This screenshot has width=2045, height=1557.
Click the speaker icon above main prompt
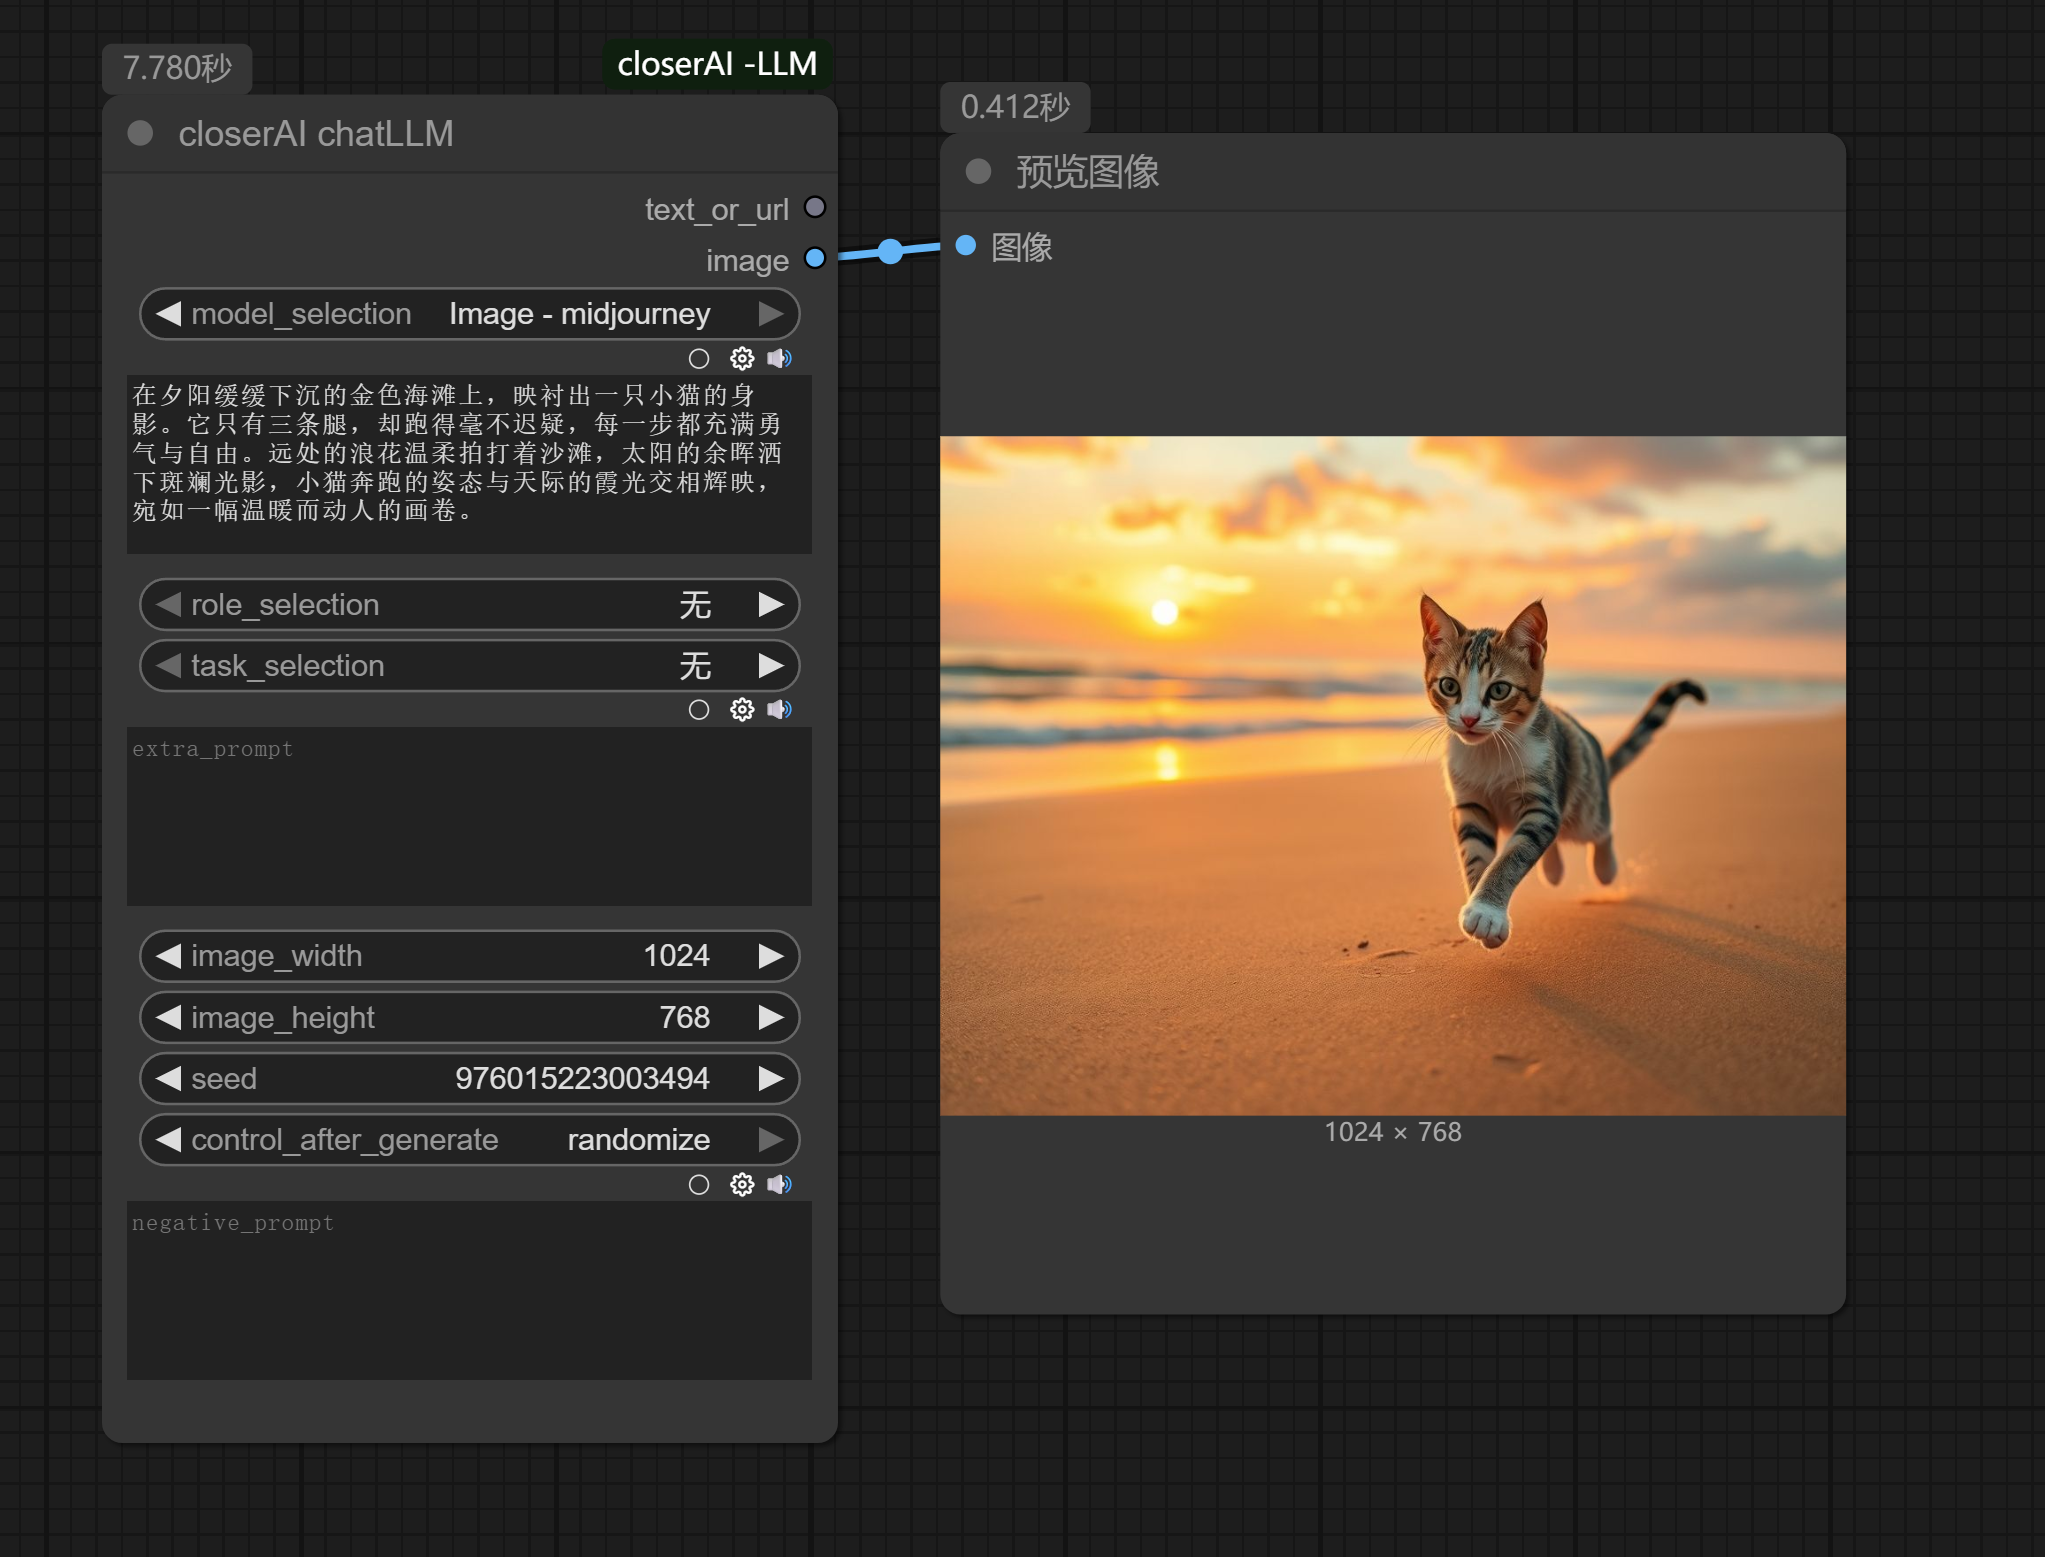(x=780, y=358)
